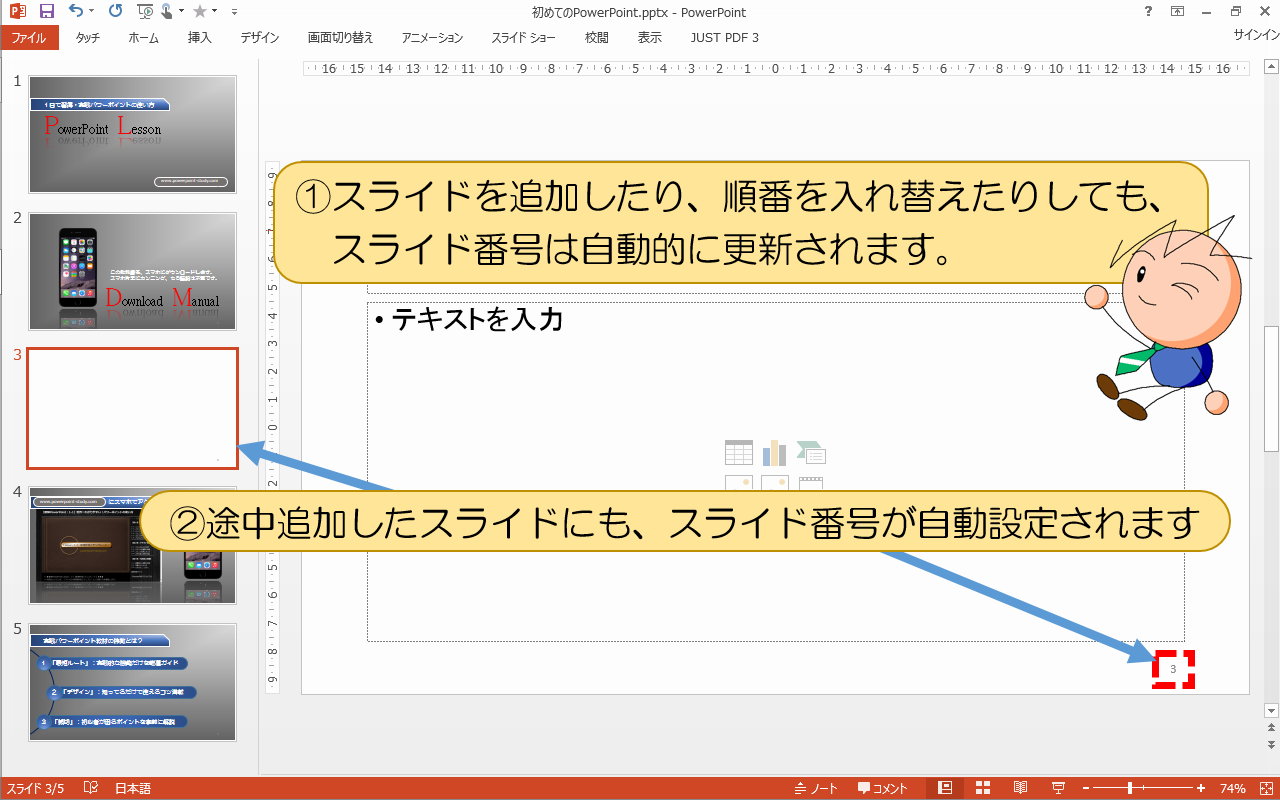The image size is (1280, 800).
Task: Open the 挿入 ribbon tab
Action: tap(200, 38)
